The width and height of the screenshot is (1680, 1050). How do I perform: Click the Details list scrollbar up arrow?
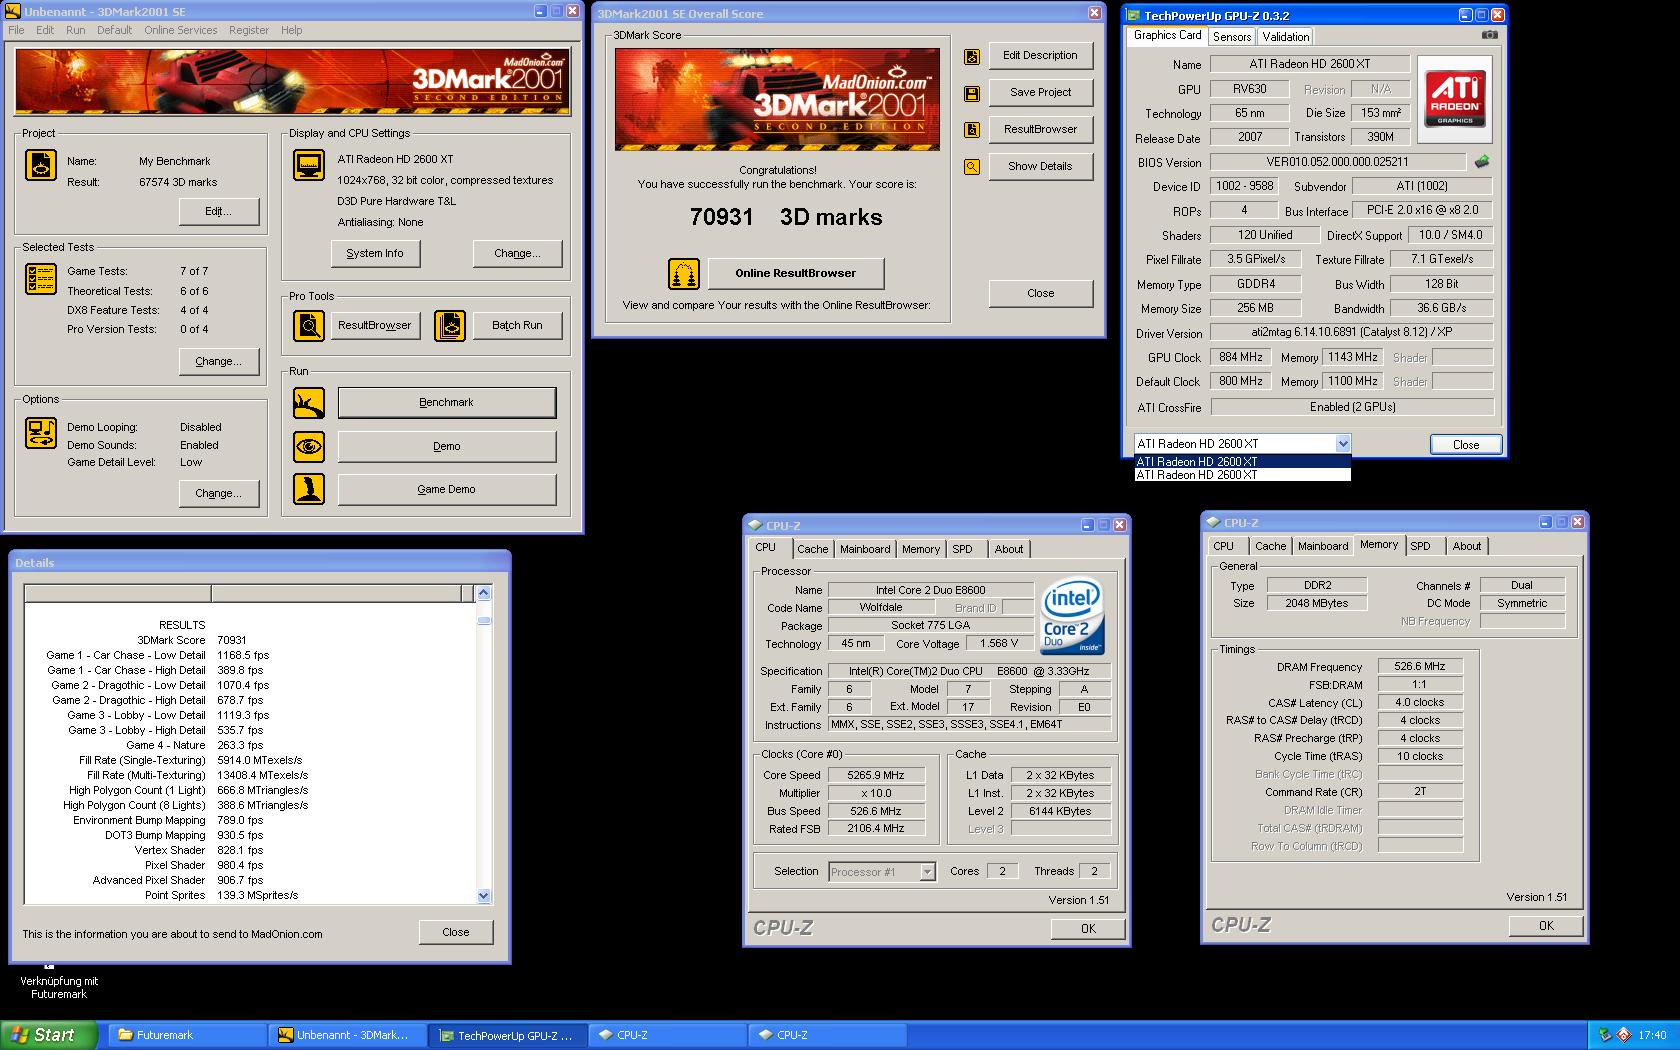484,593
